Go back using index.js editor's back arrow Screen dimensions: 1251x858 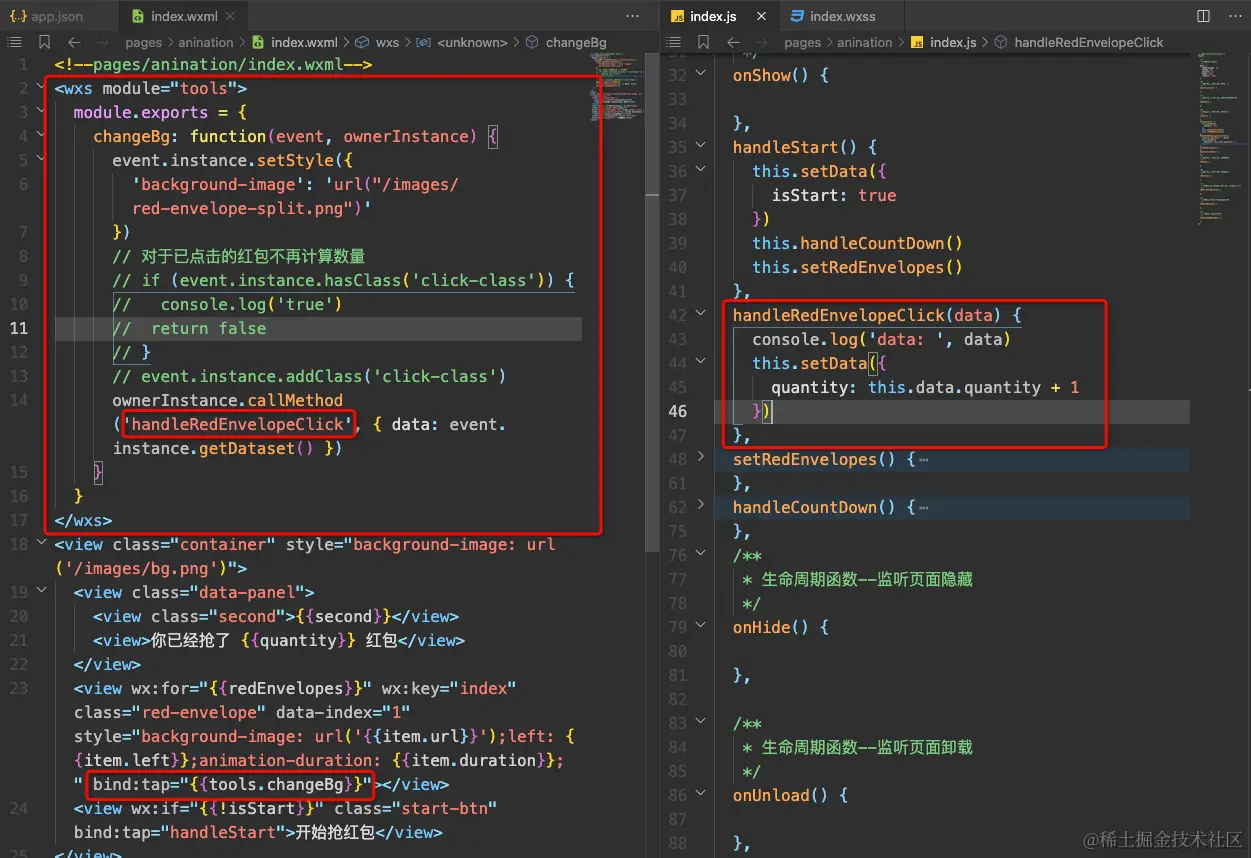(x=734, y=42)
